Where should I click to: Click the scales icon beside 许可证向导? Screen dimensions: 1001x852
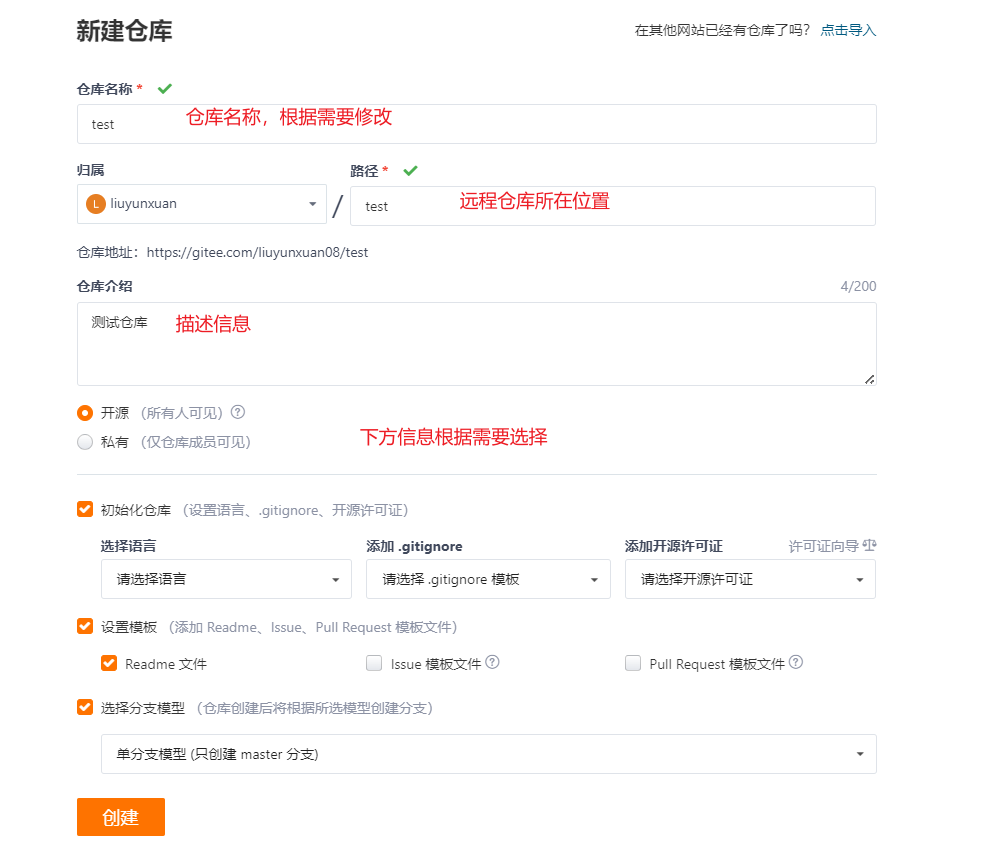click(869, 546)
